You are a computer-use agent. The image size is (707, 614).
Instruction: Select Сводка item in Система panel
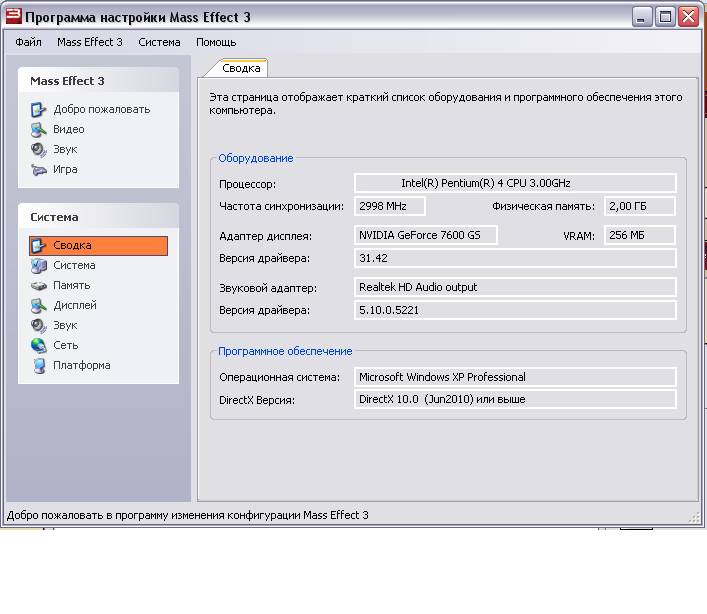click(x=98, y=245)
